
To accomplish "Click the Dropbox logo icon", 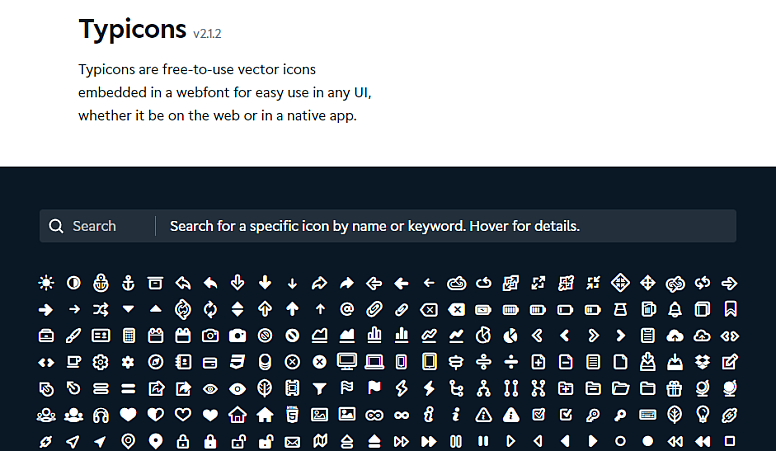I will tap(702, 362).
